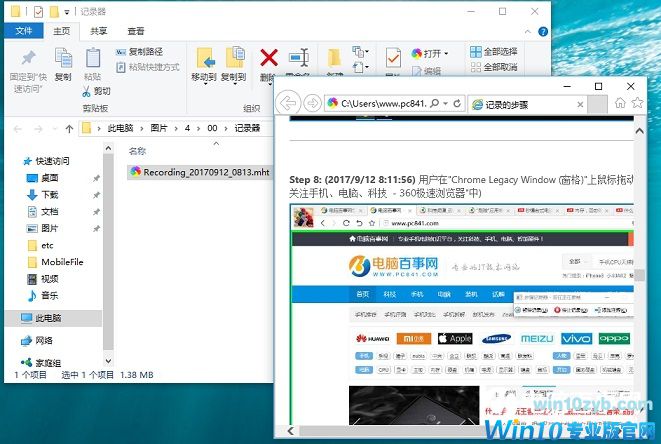
Task: Click 记录器 in the address breadcrumb
Action: 247,128
